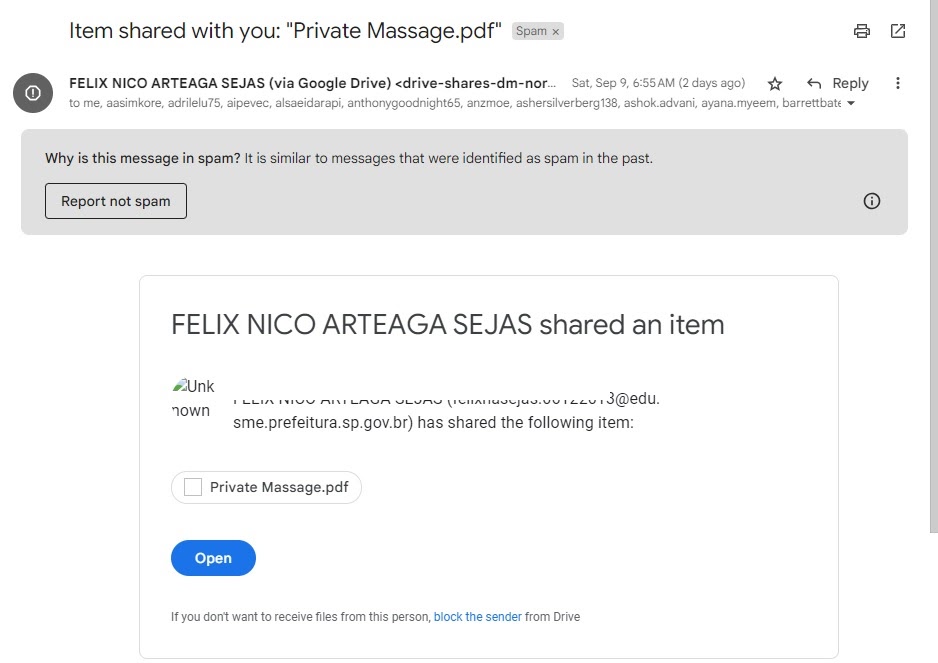Image resolution: width=938 pixels, height=663 pixels.
Task: Remove the Spam label with its x
Action: tap(556, 32)
